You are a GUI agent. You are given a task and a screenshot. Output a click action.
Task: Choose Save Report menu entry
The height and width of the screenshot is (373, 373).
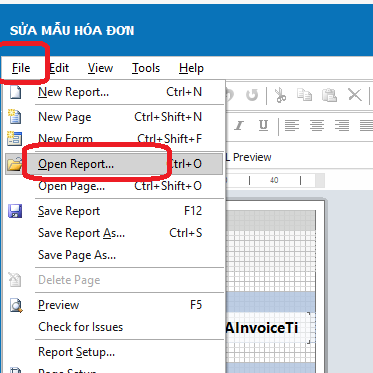click(113, 211)
